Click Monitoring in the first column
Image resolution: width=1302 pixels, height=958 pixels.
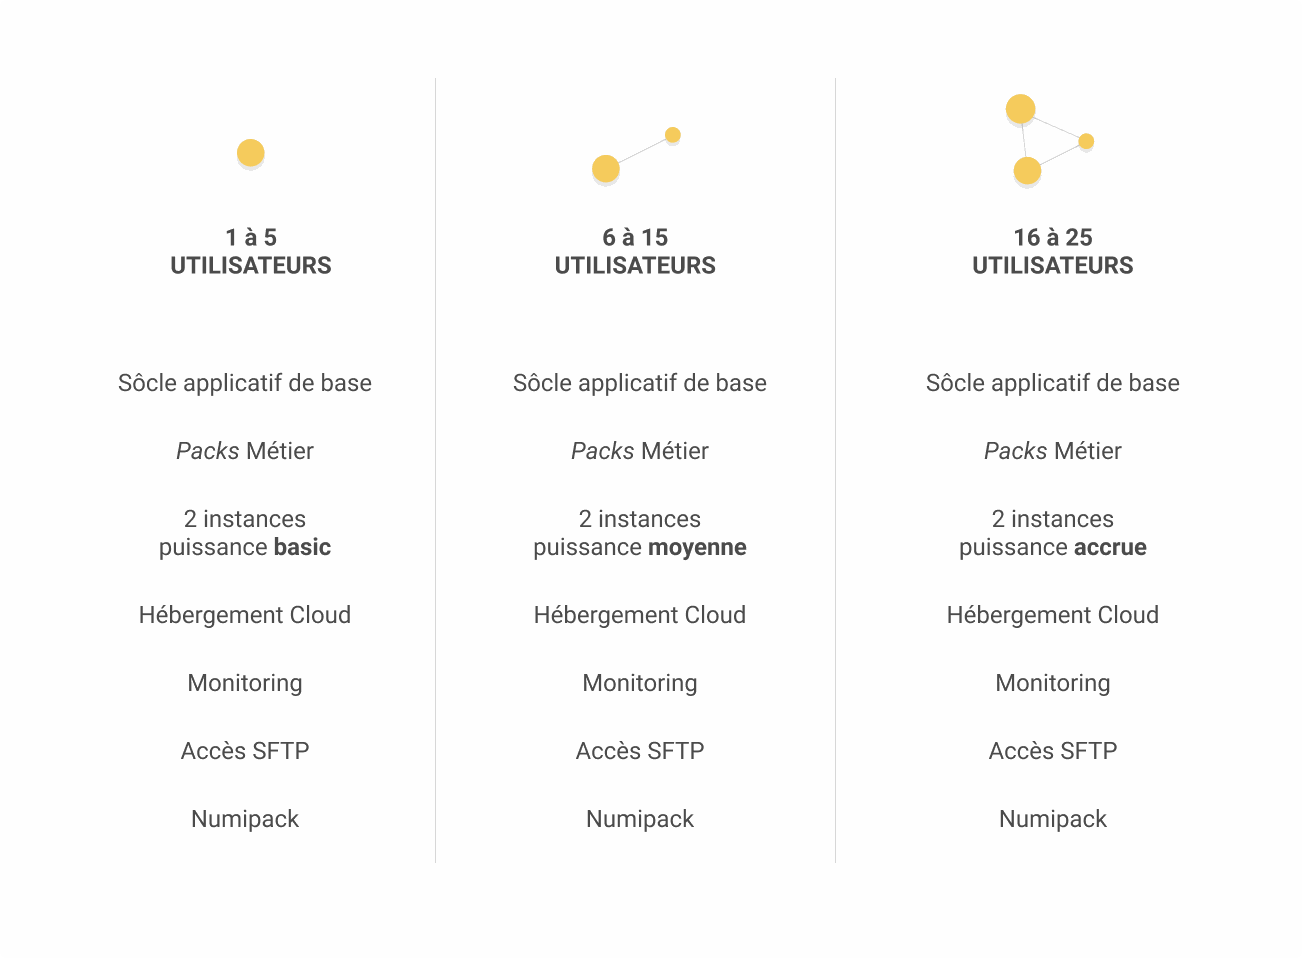(245, 683)
